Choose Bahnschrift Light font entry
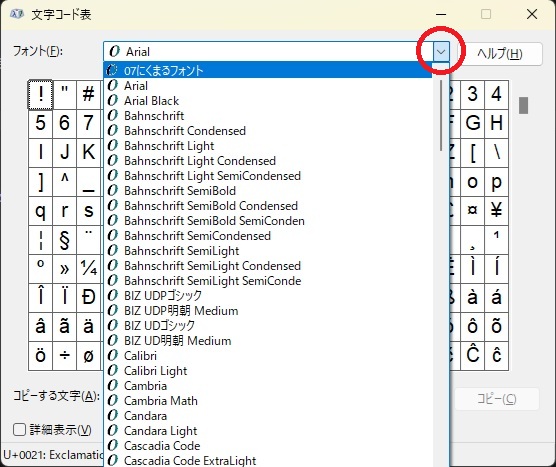Viewport: 556px width, 467px height. click(268, 146)
